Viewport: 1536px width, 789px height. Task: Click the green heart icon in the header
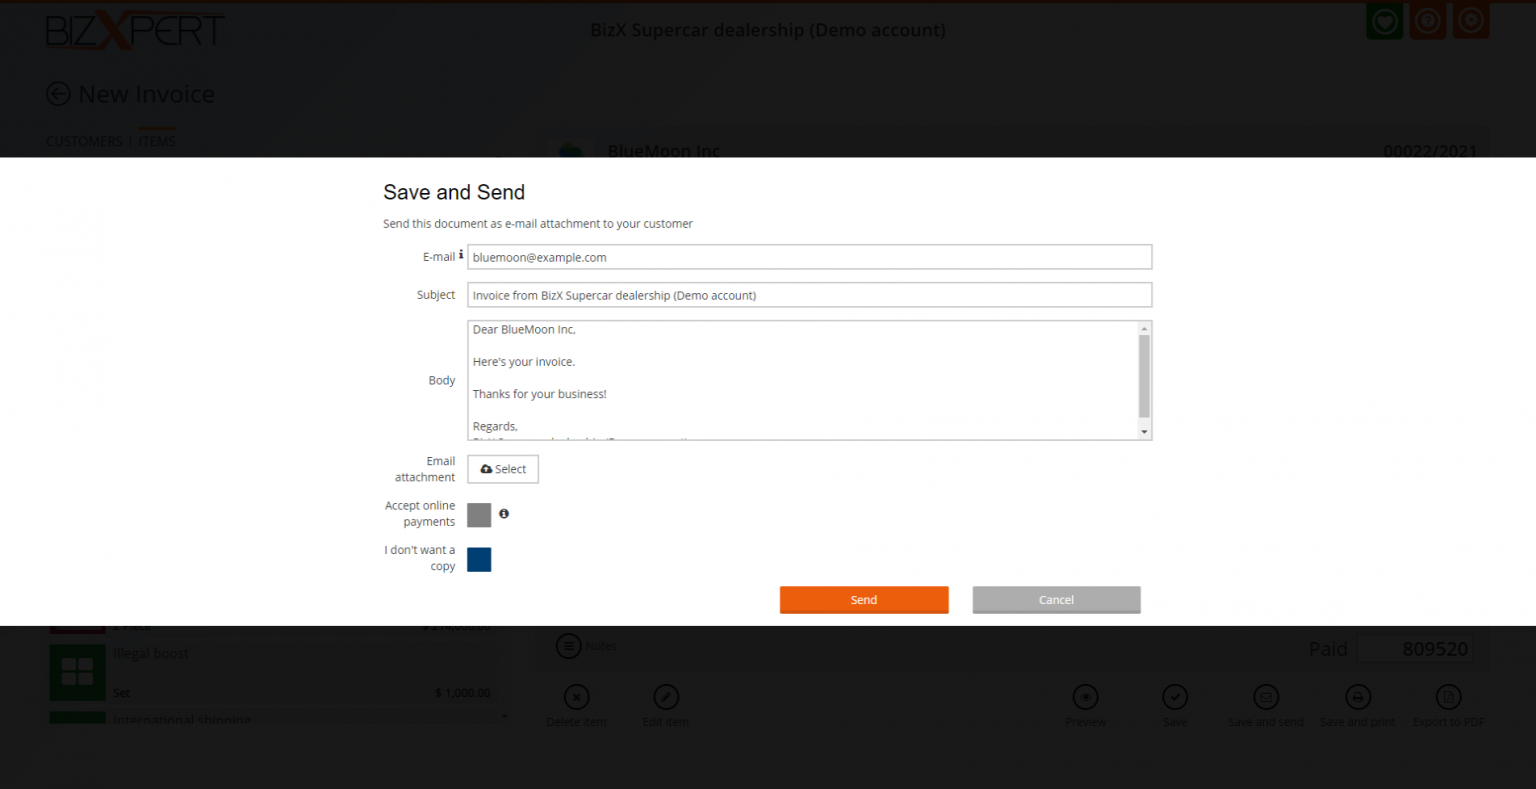1384,21
